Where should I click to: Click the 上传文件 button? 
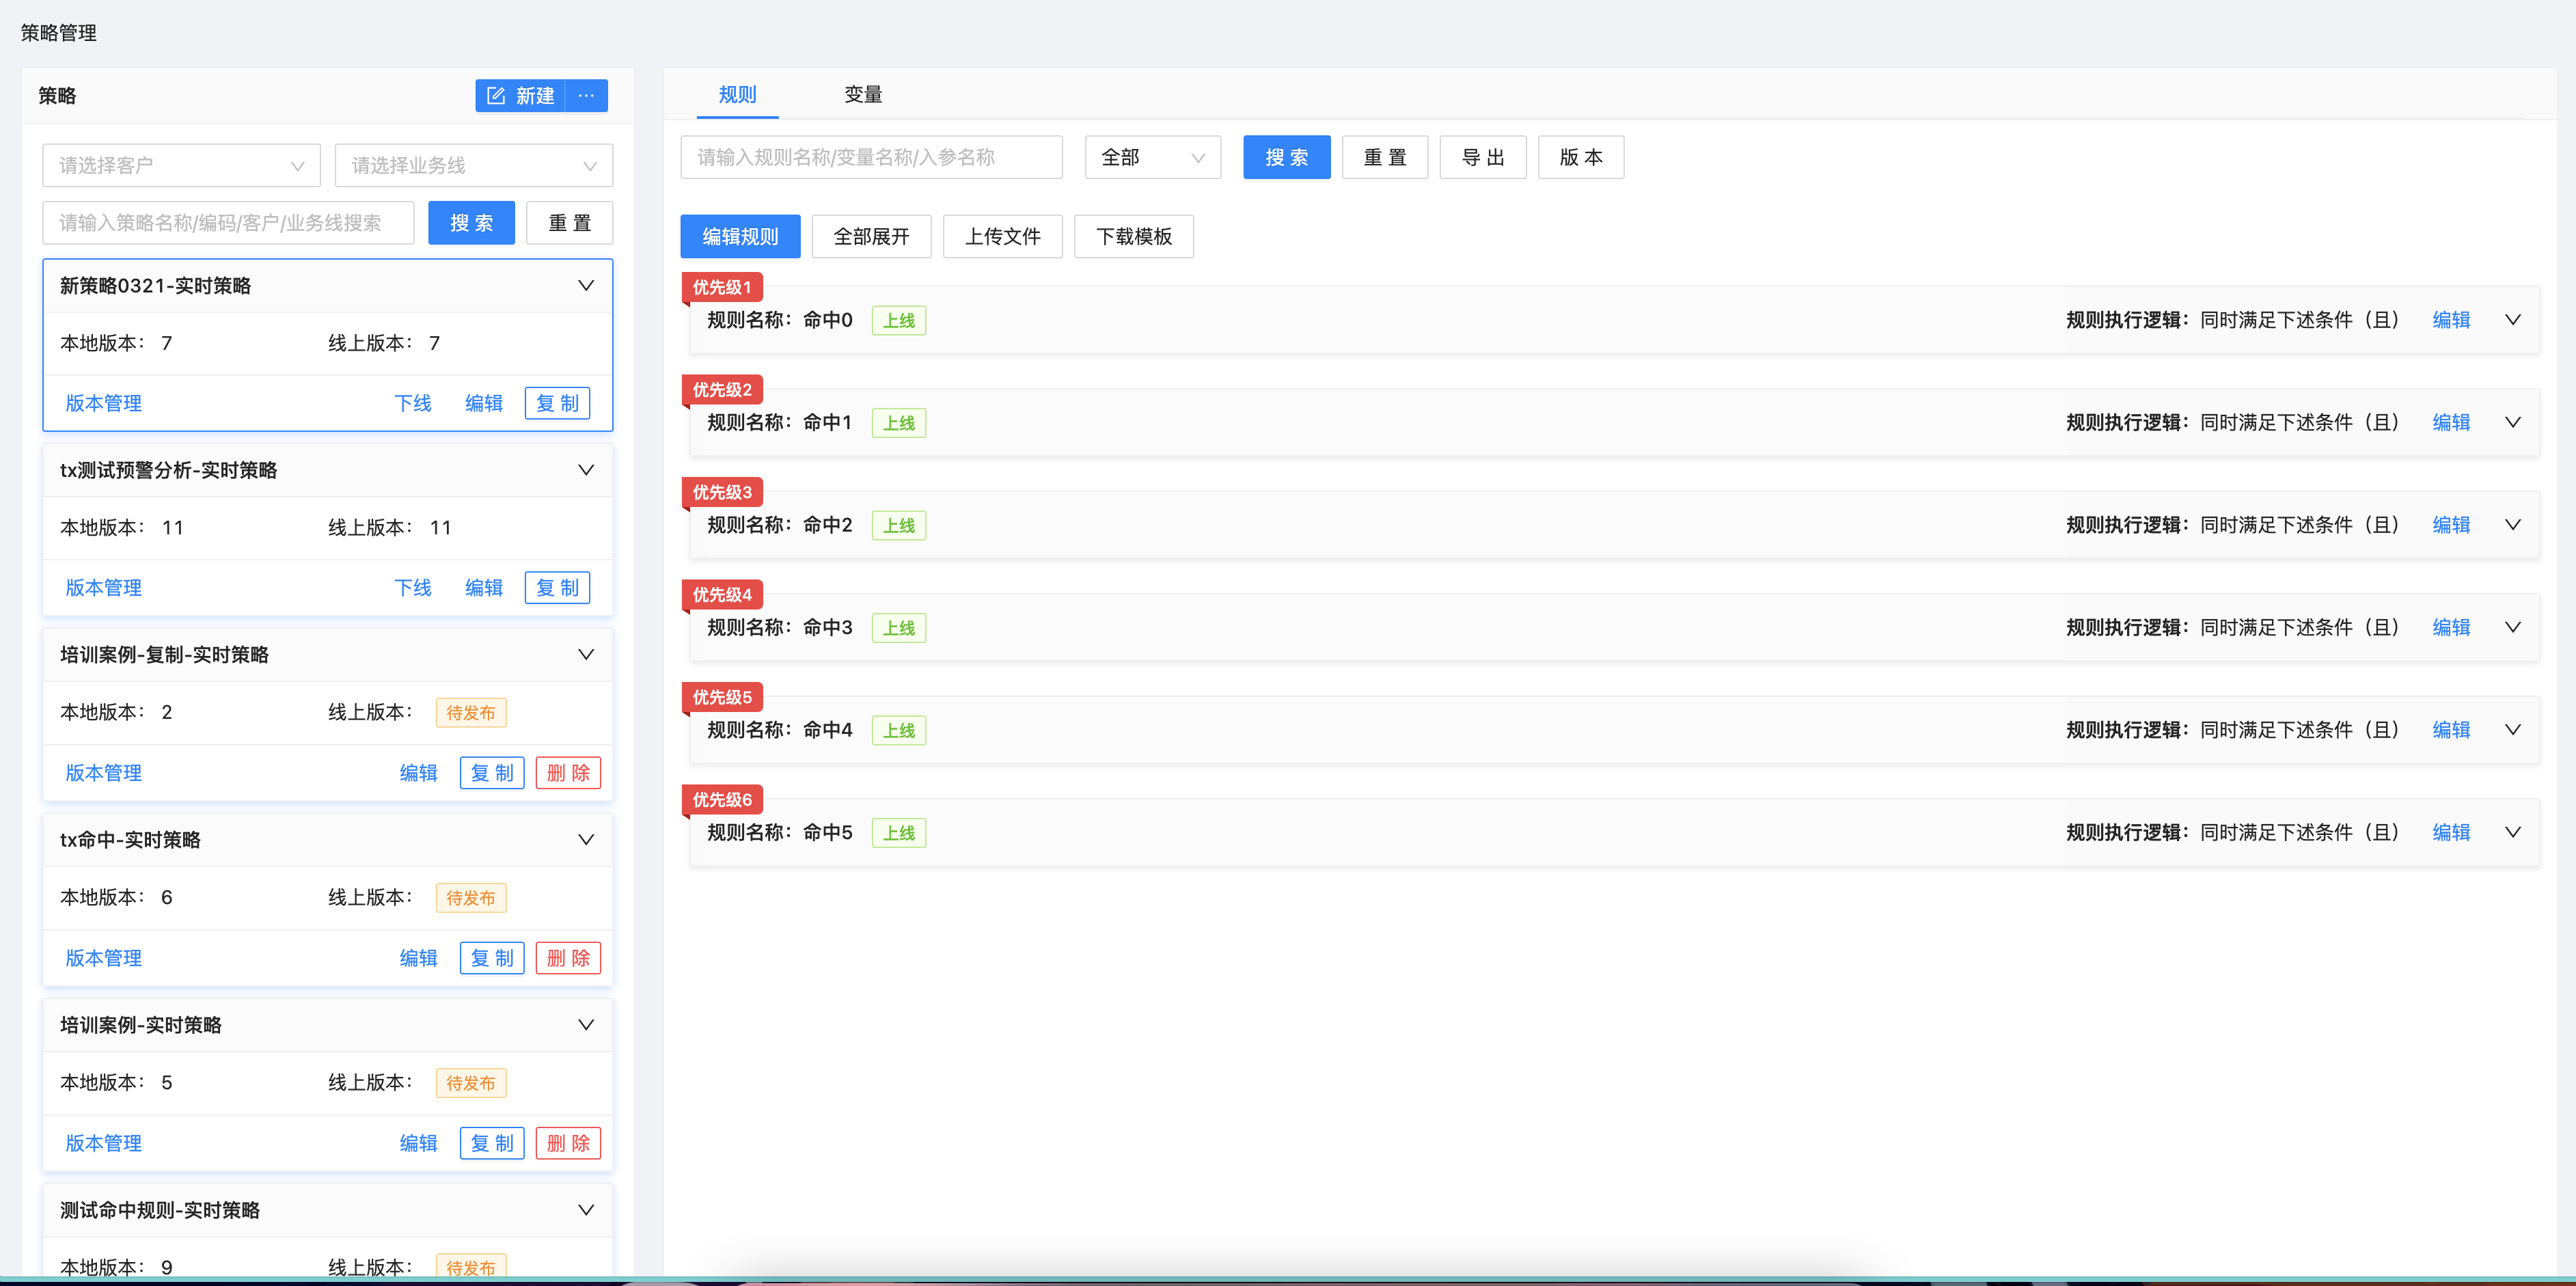(1002, 237)
